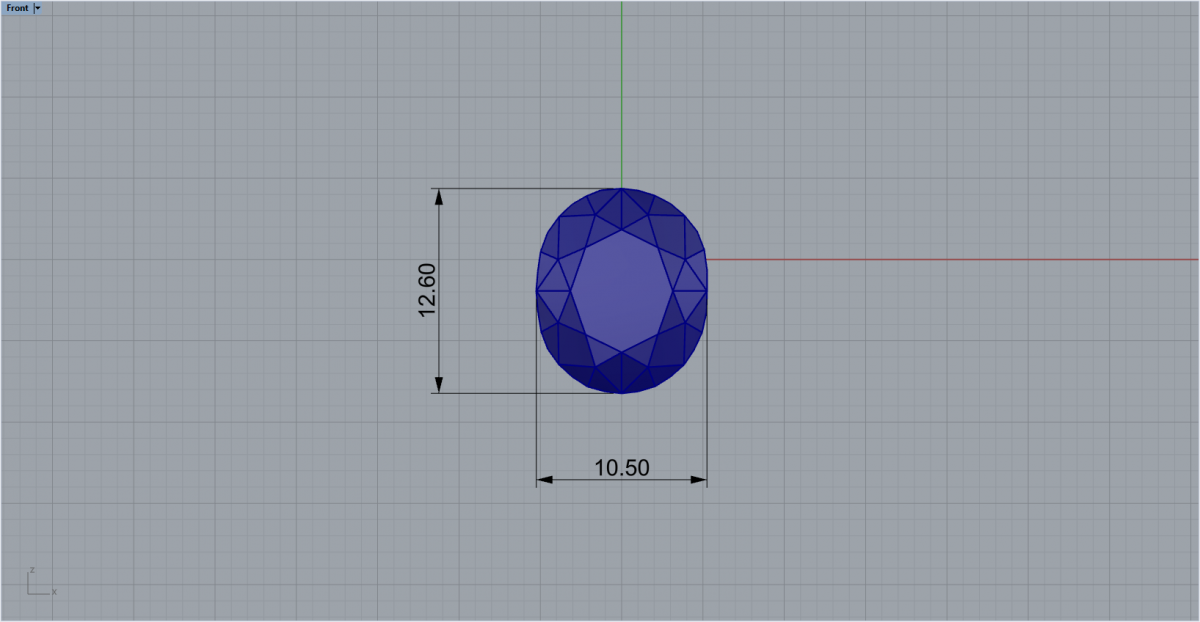The width and height of the screenshot is (1200, 622).
Task: Click the rightmost girdle point of the gem
Action: pyautogui.click(x=707, y=291)
